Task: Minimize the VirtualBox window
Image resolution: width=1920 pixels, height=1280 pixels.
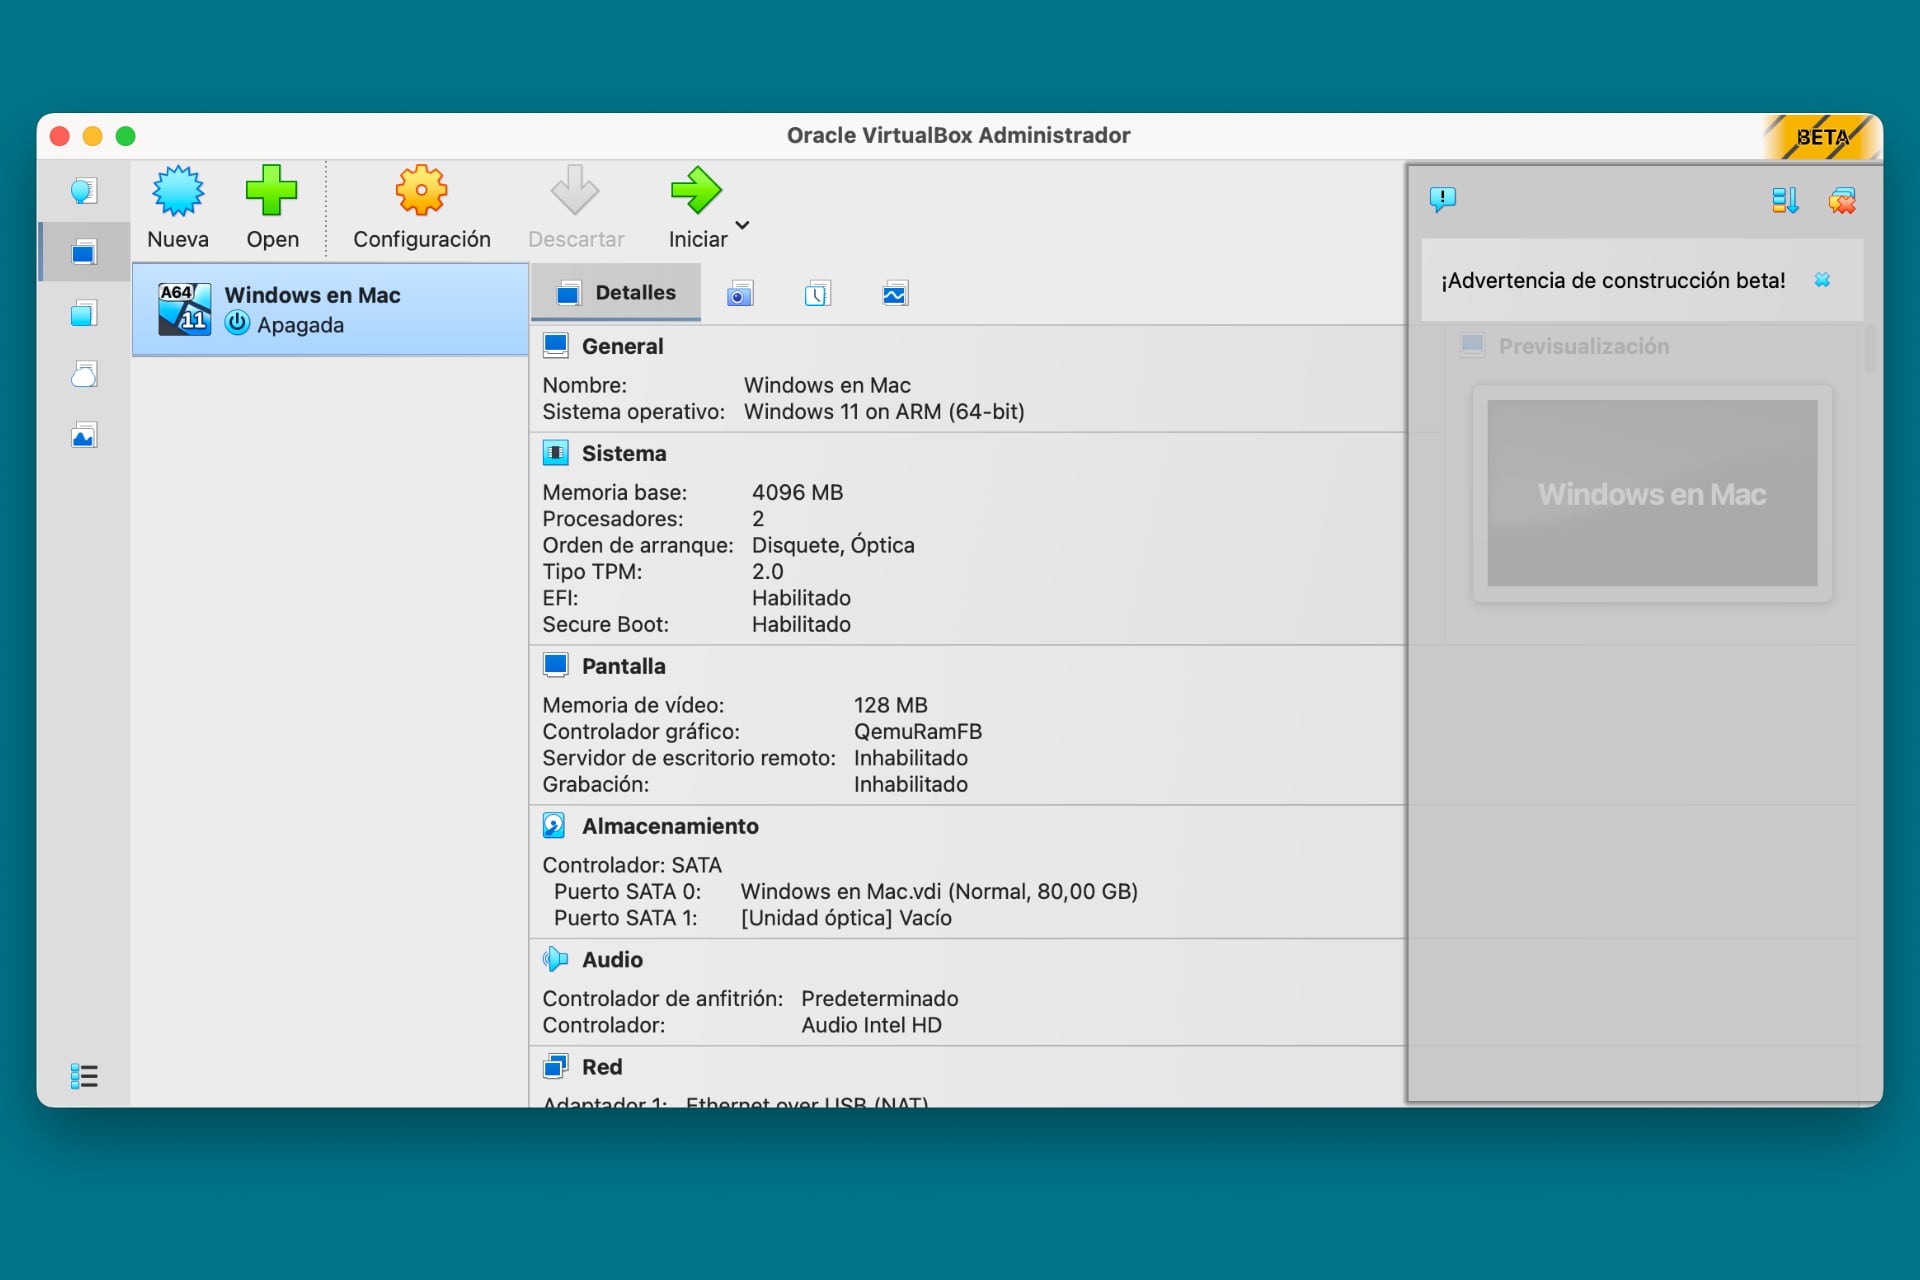Action: click(x=93, y=136)
